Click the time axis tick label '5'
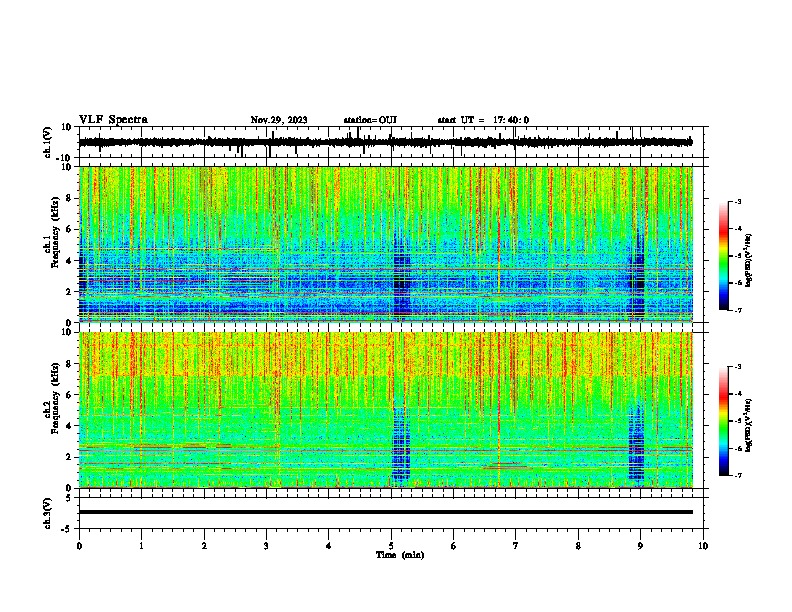 (391, 546)
